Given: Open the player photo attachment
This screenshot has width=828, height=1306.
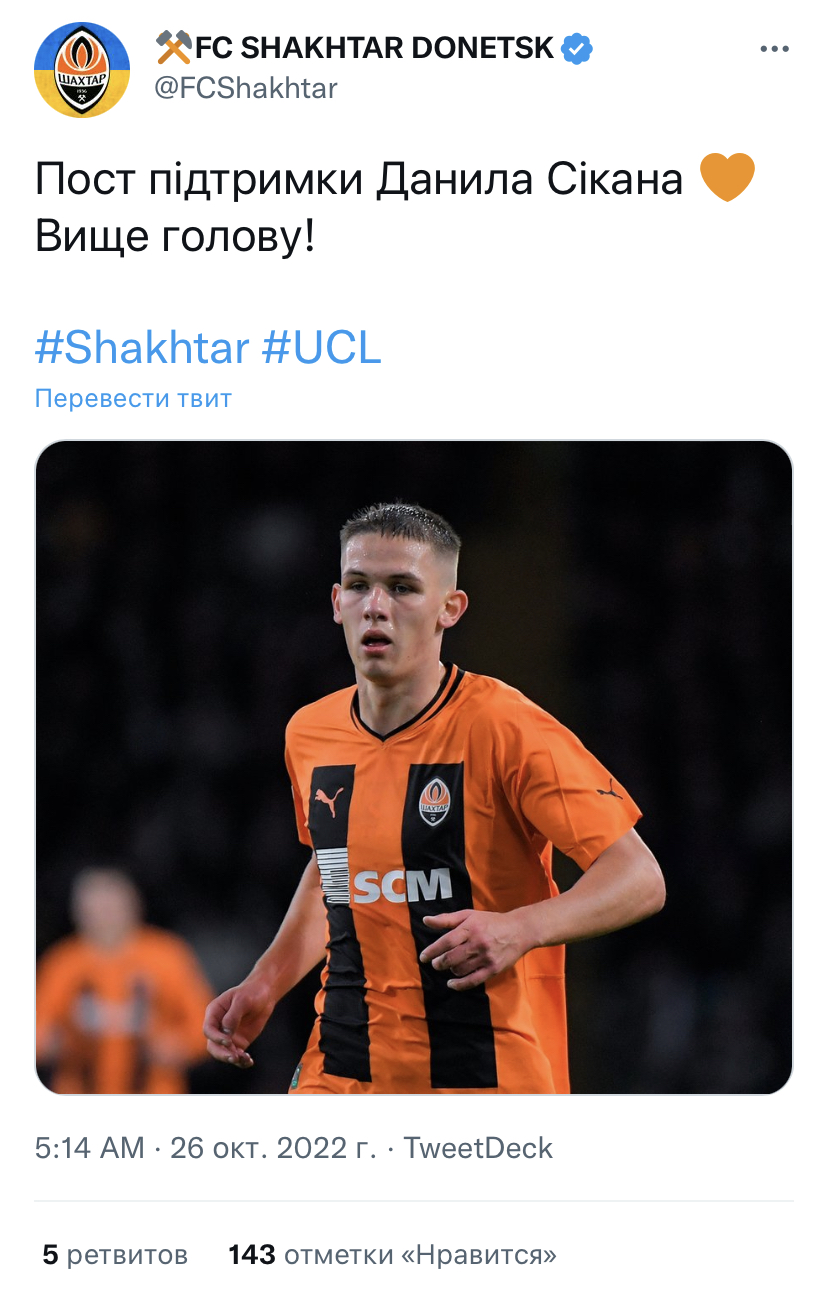Looking at the screenshot, I should [x=414, y=767].
